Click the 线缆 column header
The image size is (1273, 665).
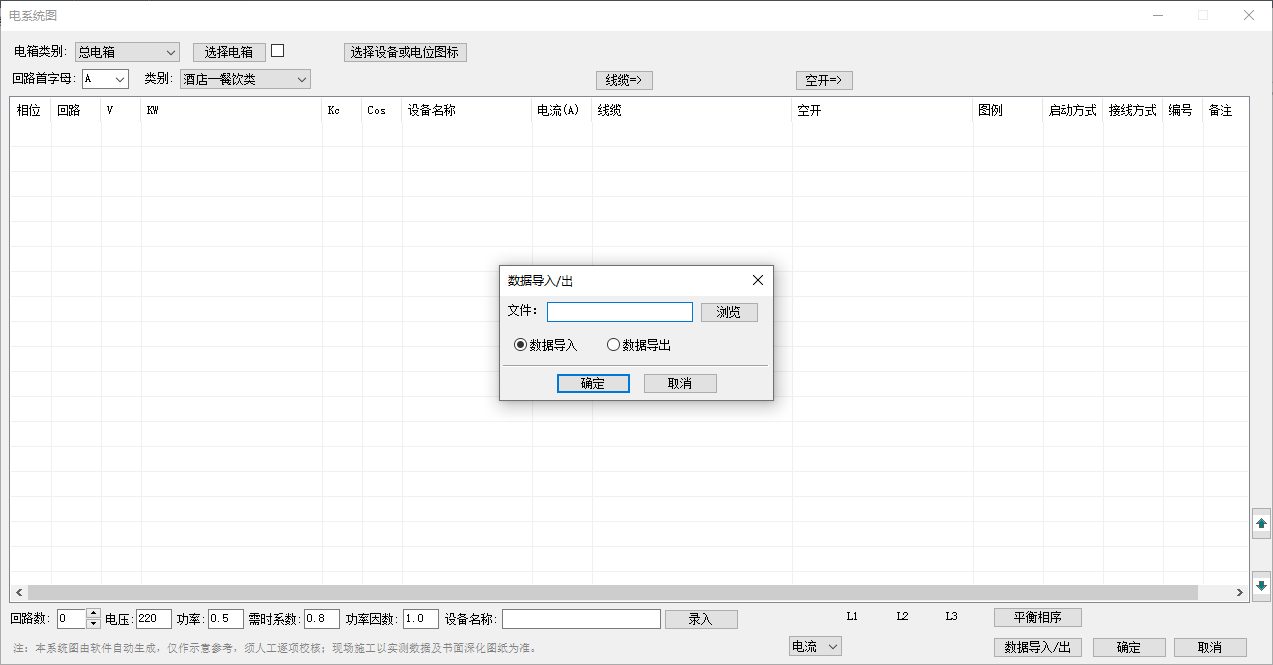(692, 111)
